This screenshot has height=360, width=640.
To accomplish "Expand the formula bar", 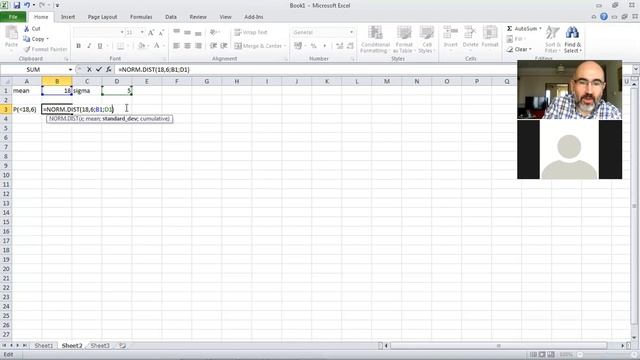I will [x=636, y=69].
